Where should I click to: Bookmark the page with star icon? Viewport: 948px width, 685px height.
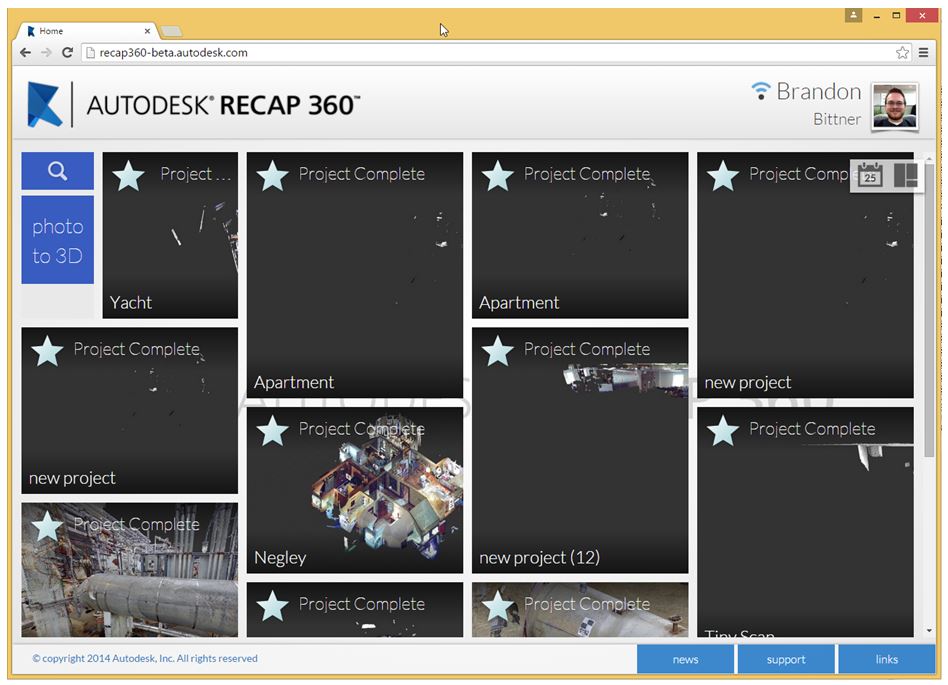coord(902,53)
